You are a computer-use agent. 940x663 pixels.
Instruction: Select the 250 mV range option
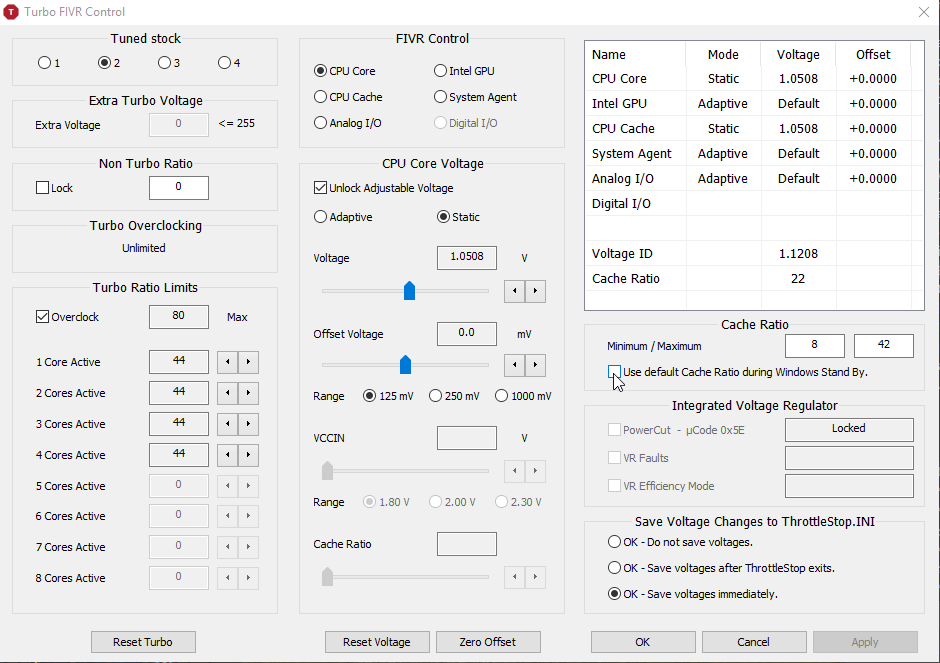pos(435,396)
